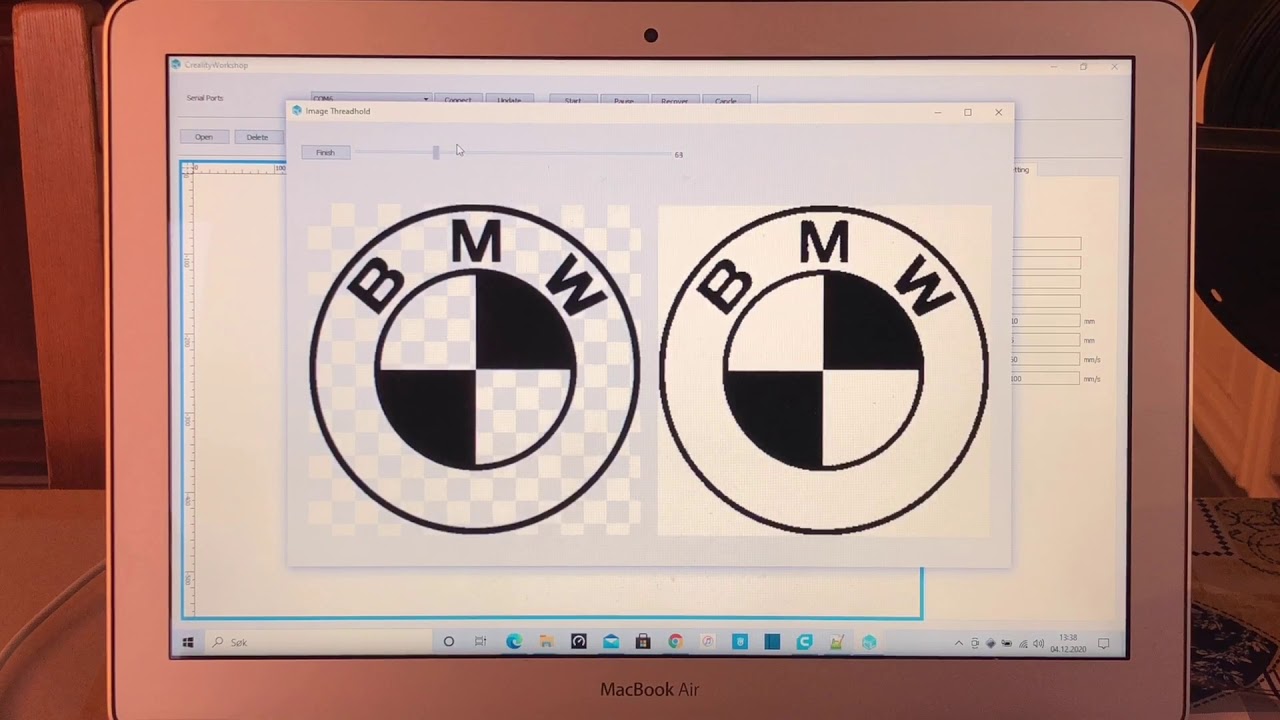Click the original BMW logo preview with checkerboard

pyautogui.click(x=474, y=369)
